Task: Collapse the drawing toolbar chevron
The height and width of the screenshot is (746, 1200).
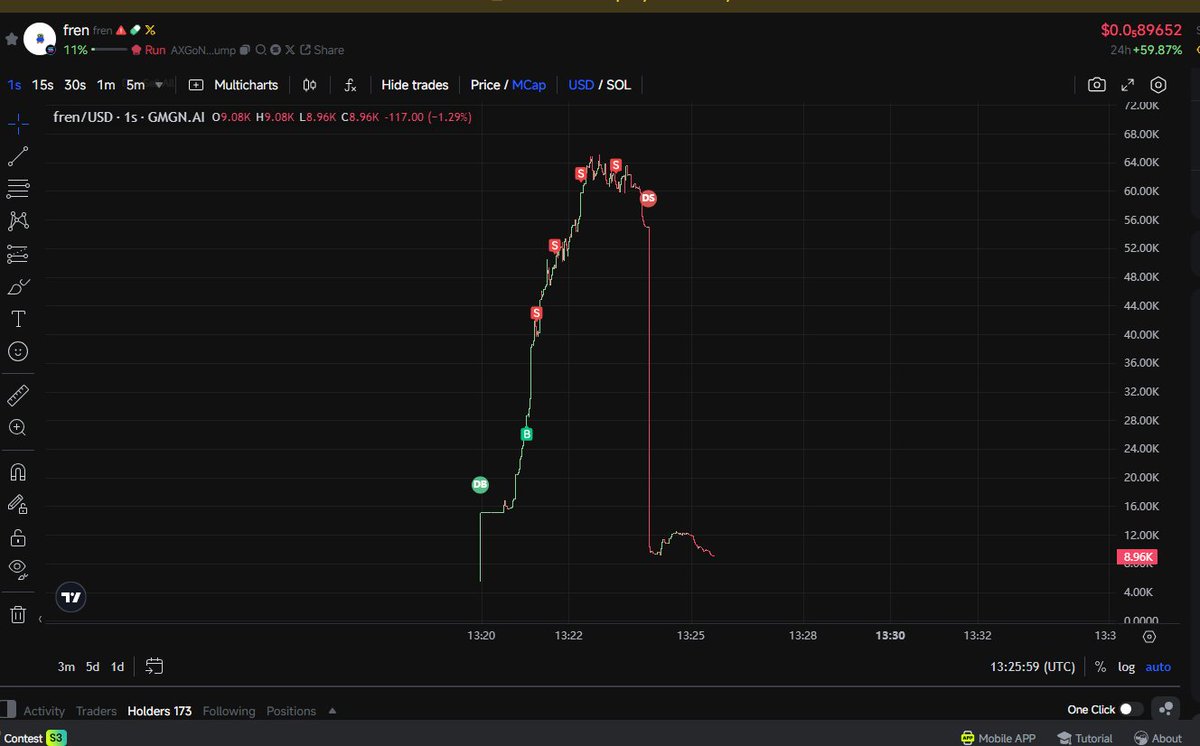Action: click(40, 620)
